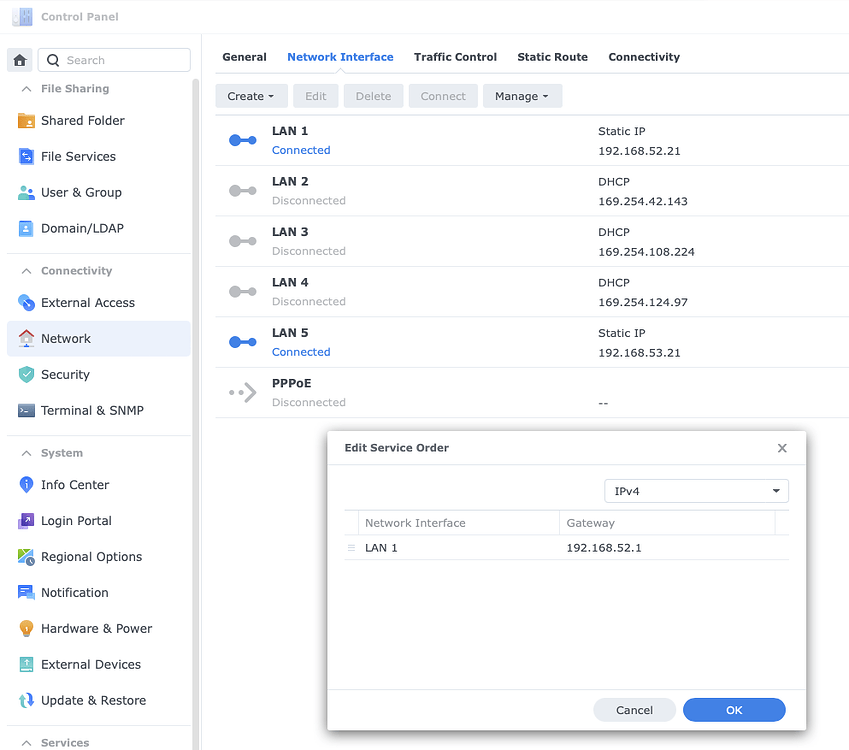Click the LAN 1 connected interface icon
Viewport: 849px width, 750px height.
point(243,140)
